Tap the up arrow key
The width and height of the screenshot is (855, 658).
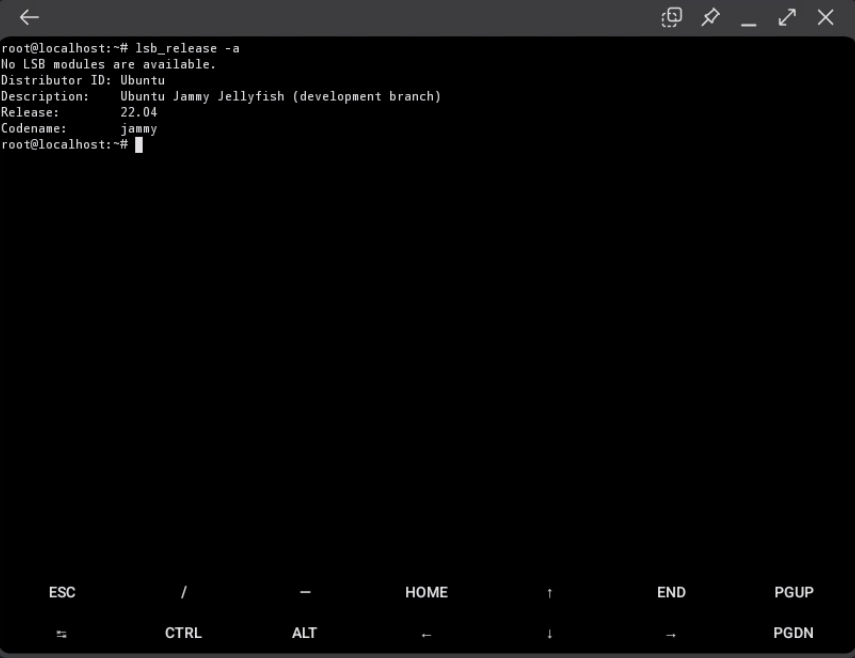pos(549,593)
